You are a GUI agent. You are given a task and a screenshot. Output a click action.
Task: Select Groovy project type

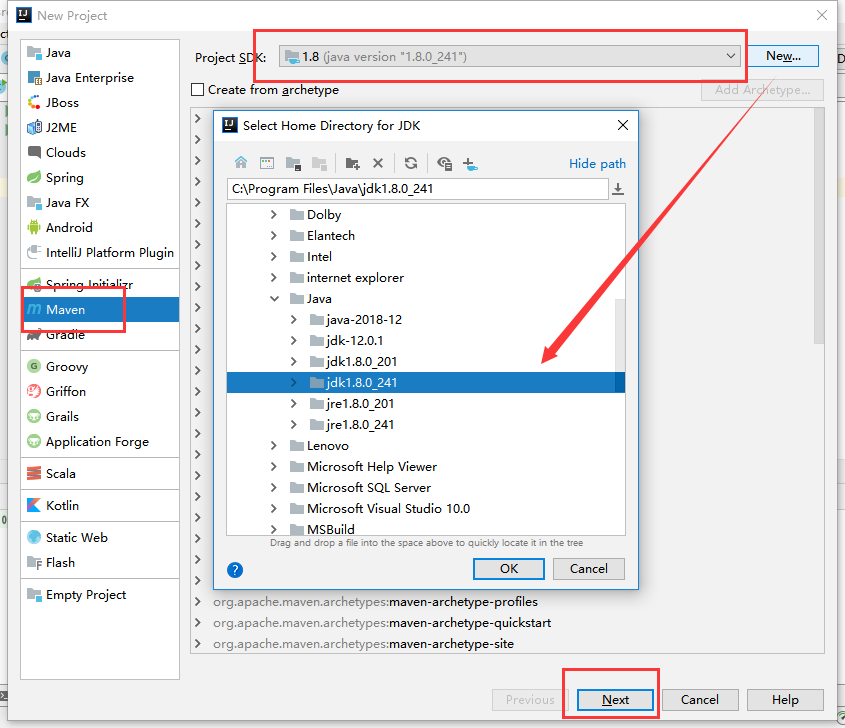(x=100, y=366)
